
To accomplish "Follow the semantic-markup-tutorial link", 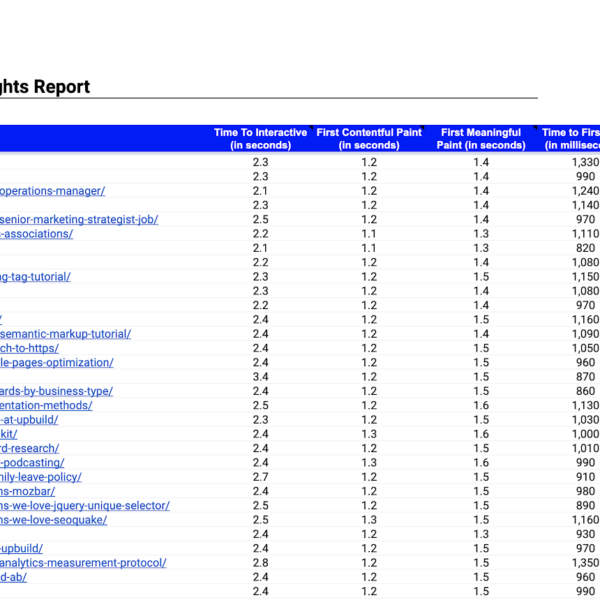I will [66, 334].
